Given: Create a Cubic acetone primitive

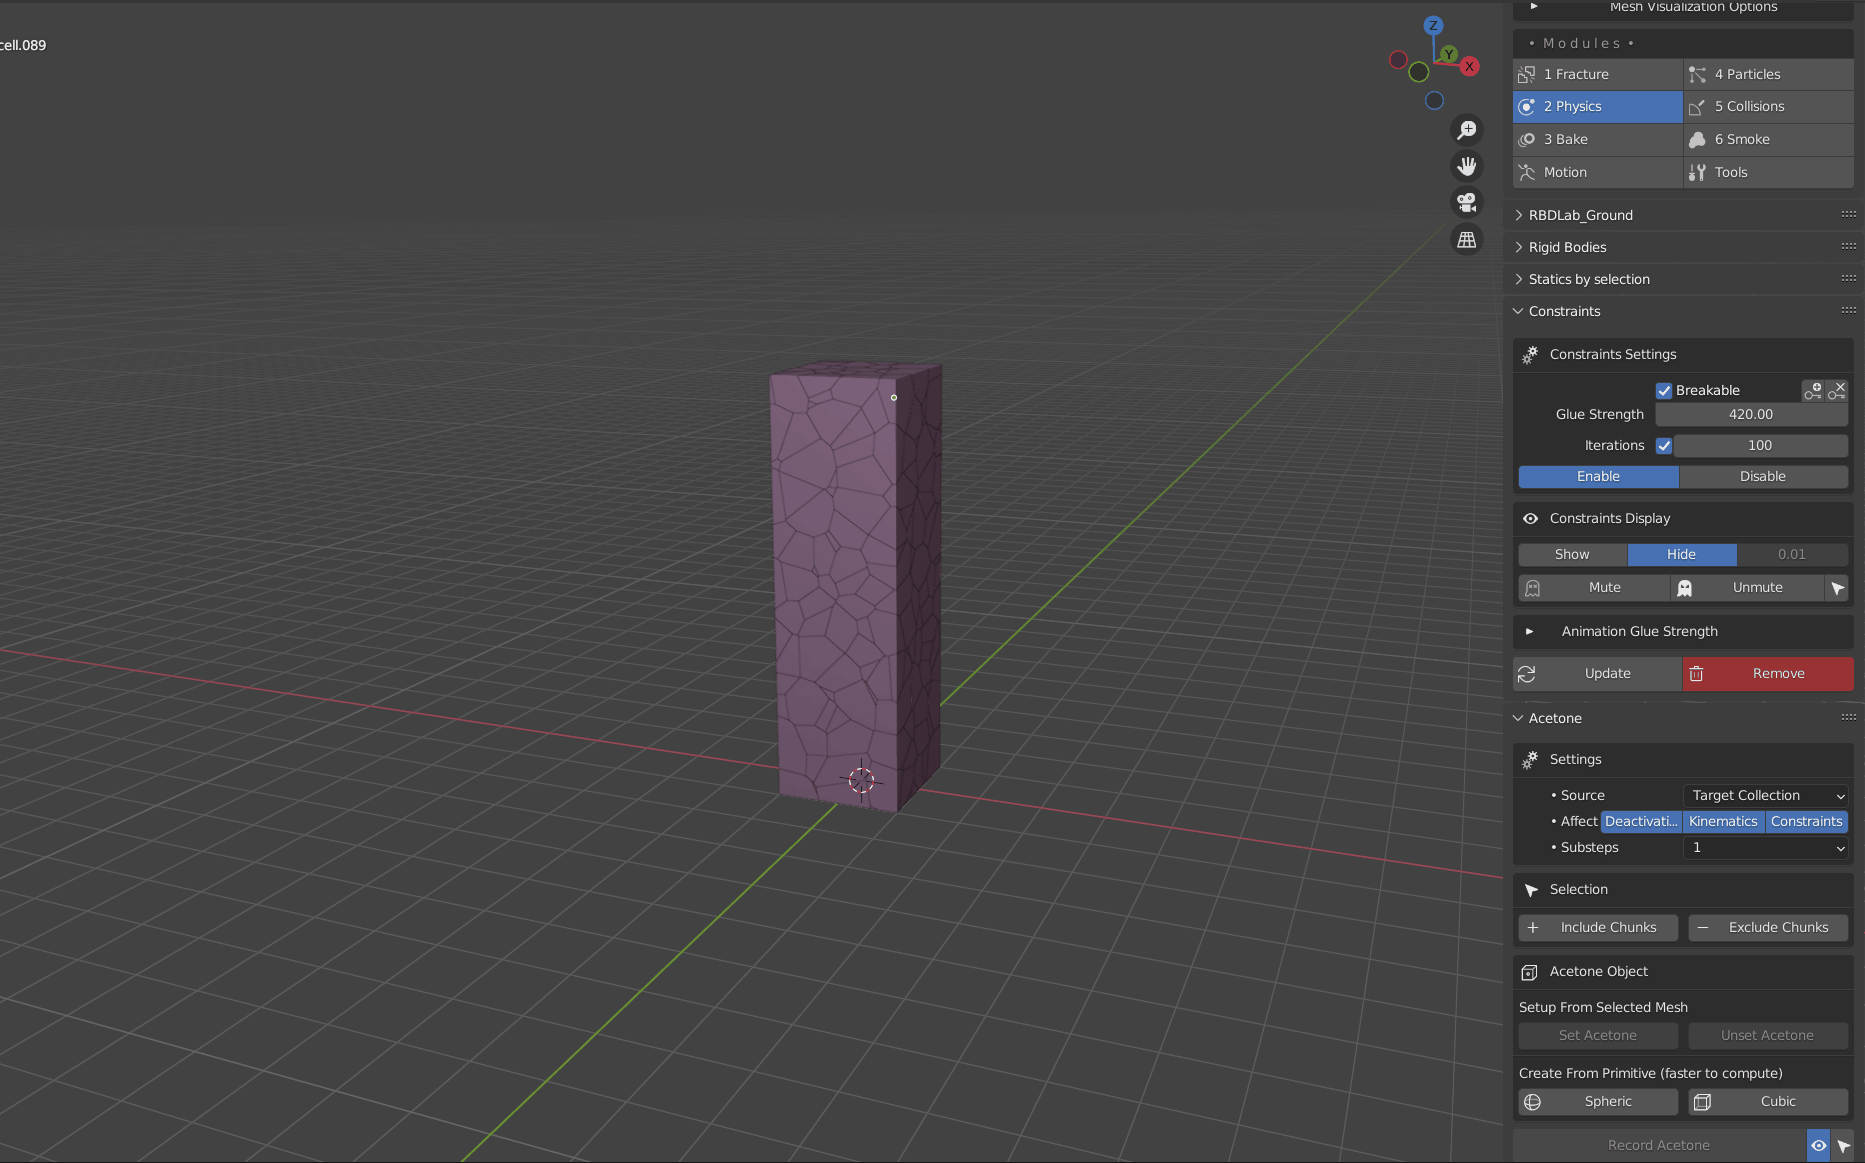Looking at the screenshot, I should (x=1768, y=1102).
